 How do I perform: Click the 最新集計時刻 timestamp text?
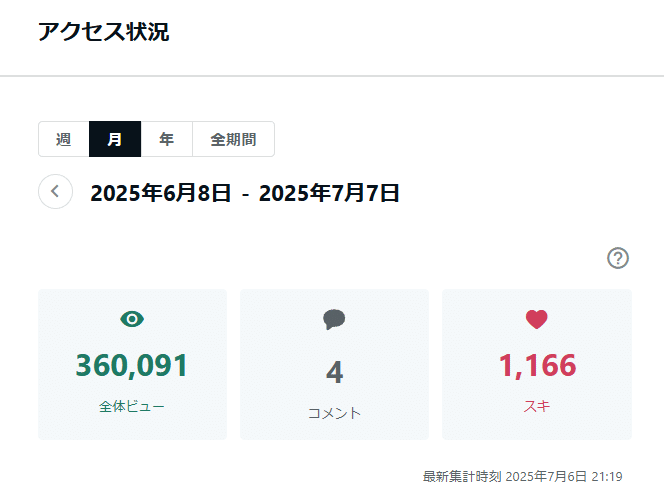tap(523, 477)
